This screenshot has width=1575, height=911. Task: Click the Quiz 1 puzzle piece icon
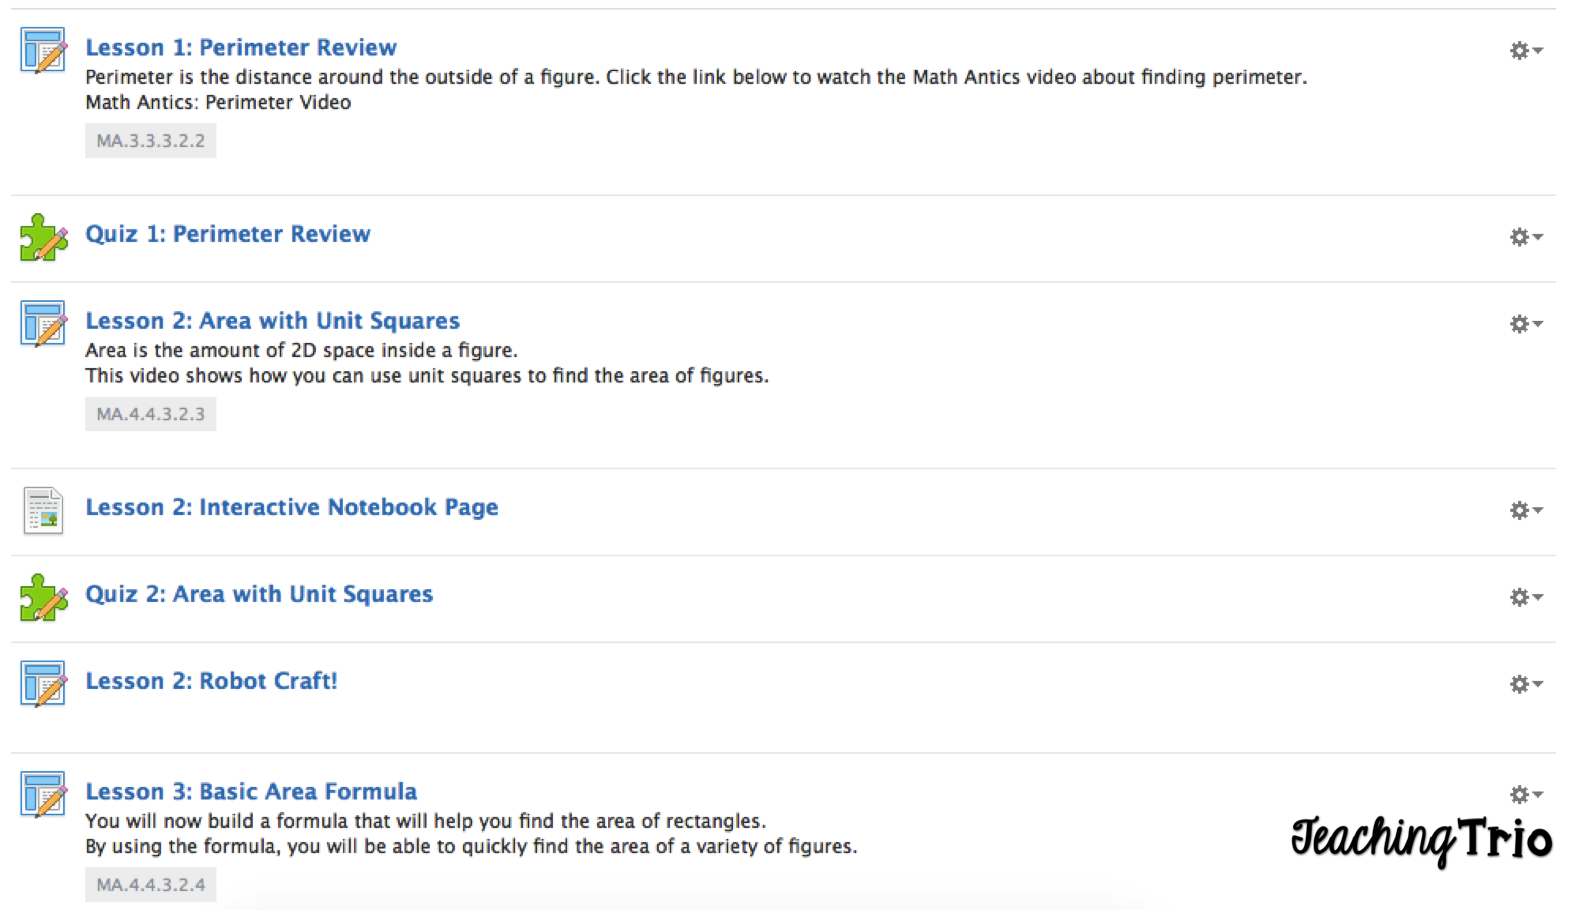pyautogui.click(x=43, y=237)
